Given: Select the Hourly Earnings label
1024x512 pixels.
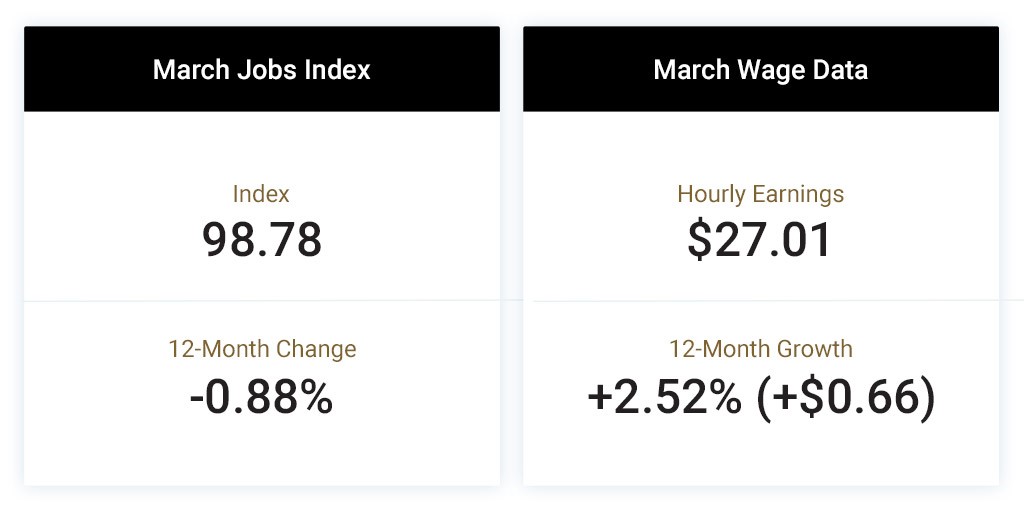Looking at the screenshot, I should coord(761,194).
